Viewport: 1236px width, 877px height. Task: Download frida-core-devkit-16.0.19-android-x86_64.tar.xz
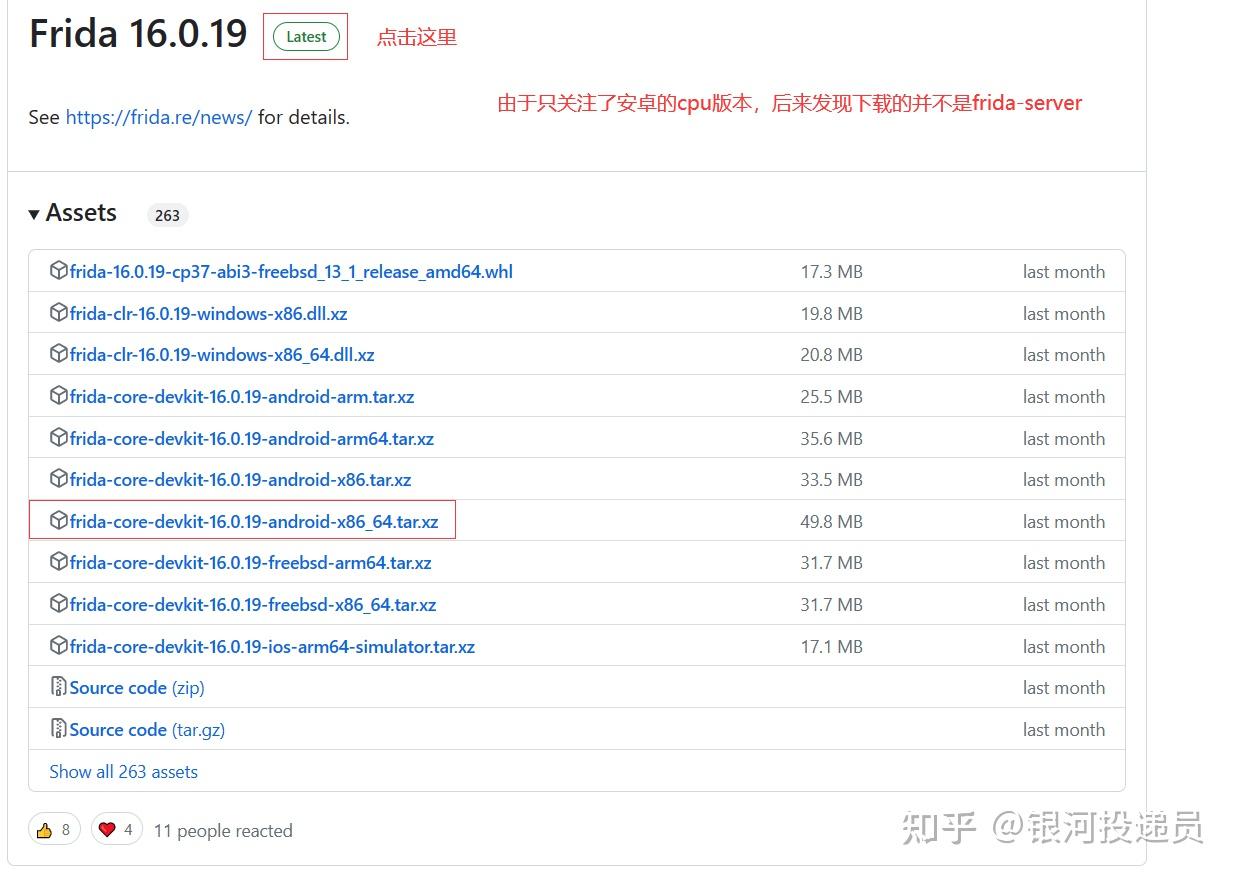point(254,521)
